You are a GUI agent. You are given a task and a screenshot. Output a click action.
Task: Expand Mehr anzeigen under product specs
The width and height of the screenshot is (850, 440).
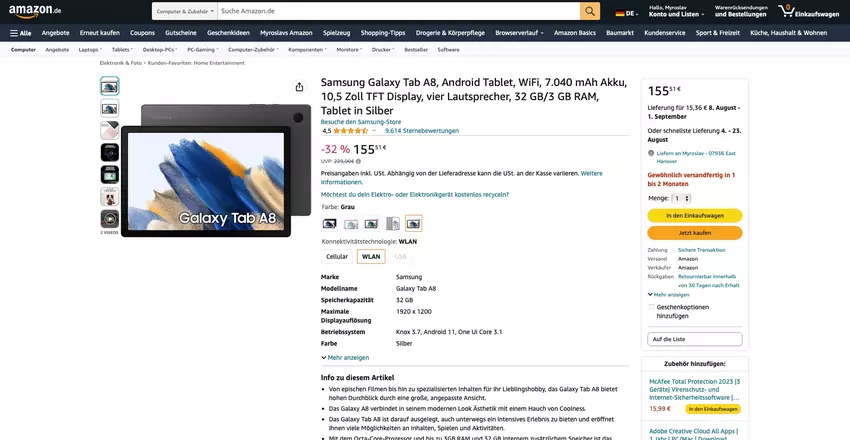[x=345, y=358]
